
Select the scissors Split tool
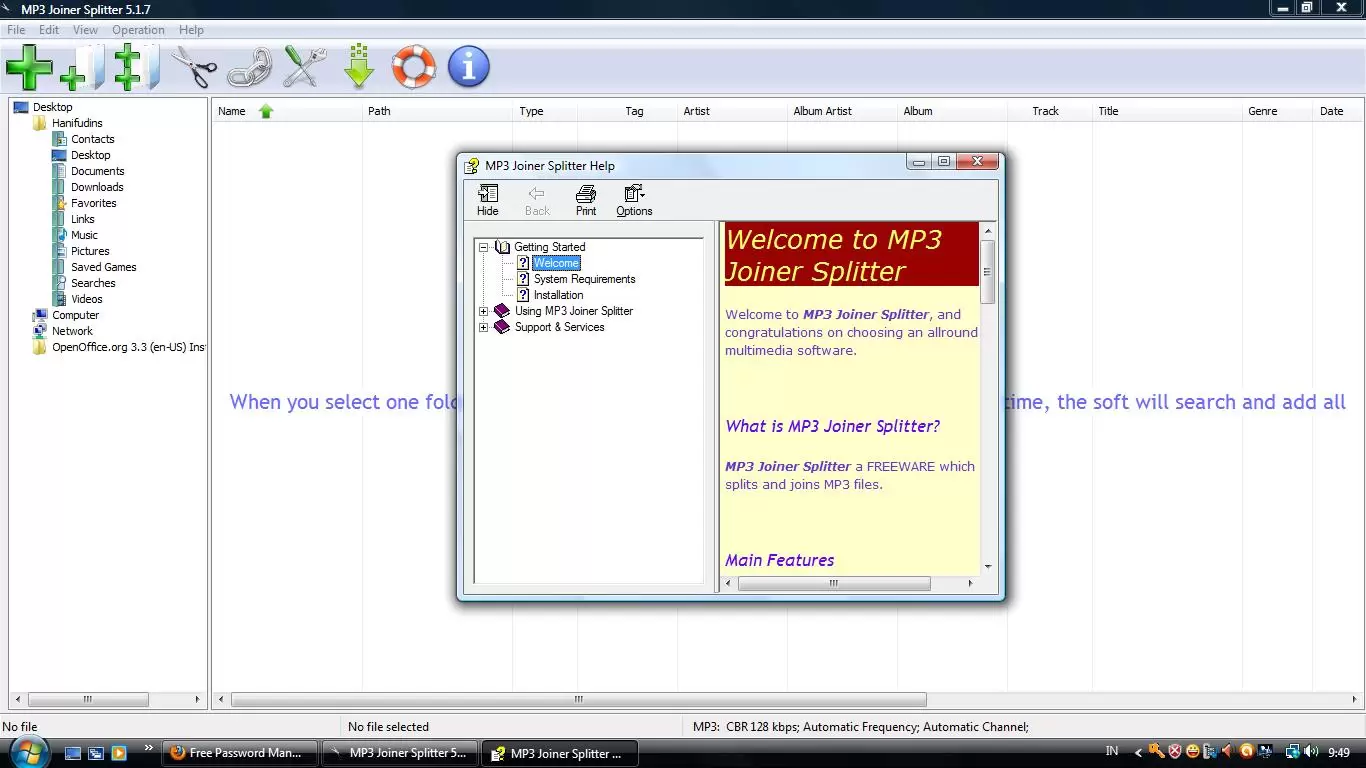click(194, 66)
